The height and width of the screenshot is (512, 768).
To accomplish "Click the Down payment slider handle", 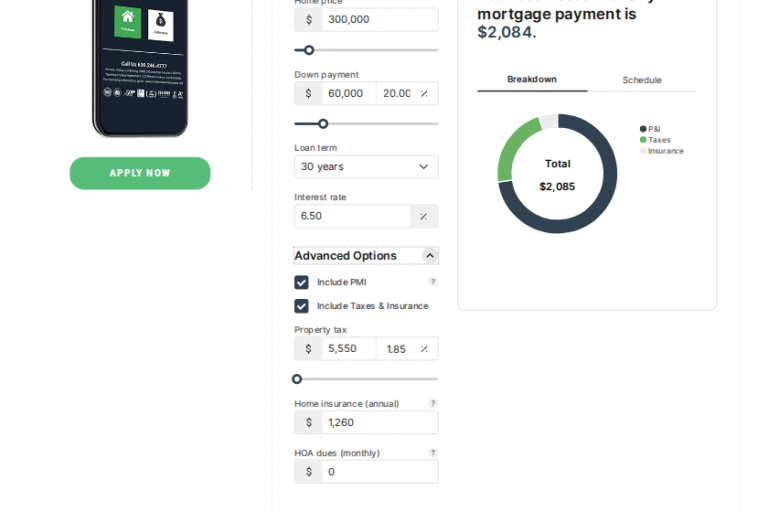I will [323, 124].
